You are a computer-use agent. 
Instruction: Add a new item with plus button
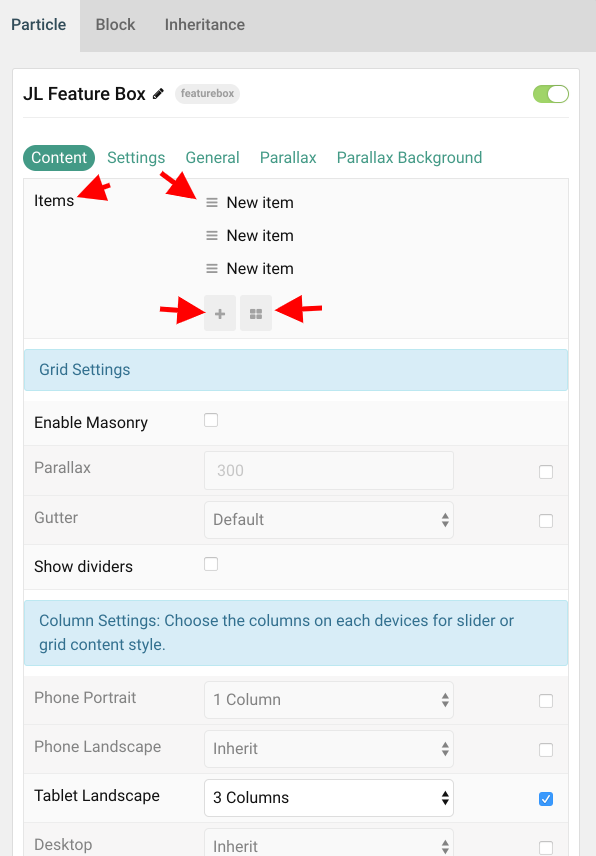[x=220, y=313]
